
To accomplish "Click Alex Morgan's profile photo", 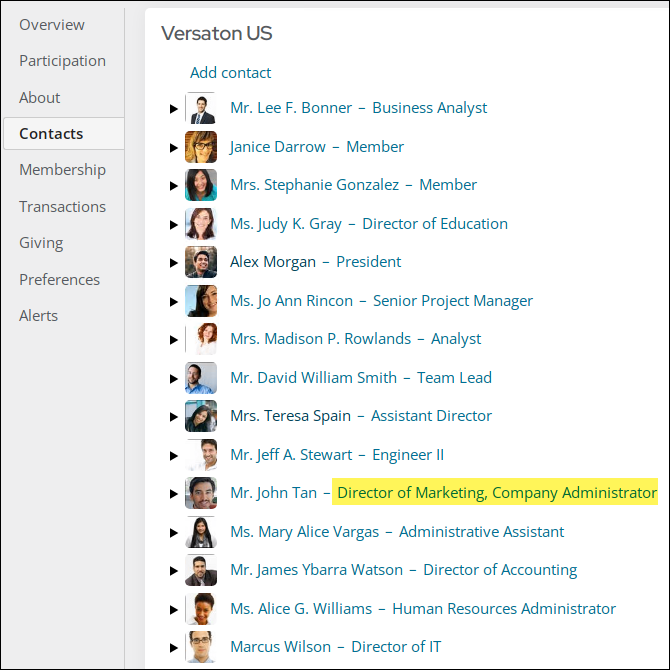I will click(201, 262).
